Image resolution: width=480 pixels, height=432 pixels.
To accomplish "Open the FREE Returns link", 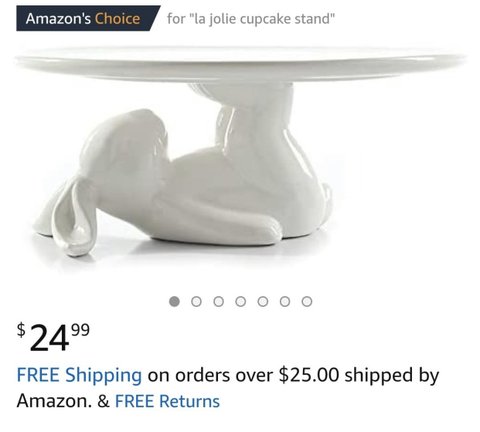I will point(167,401).
